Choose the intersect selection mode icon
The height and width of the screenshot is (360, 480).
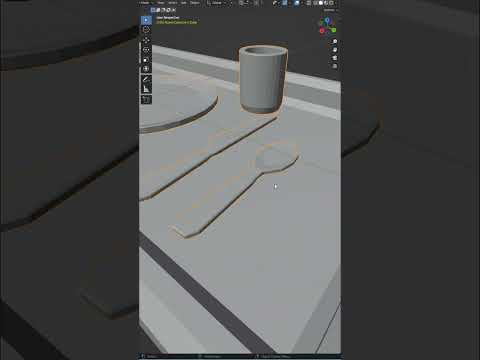(x=173, y=10)
